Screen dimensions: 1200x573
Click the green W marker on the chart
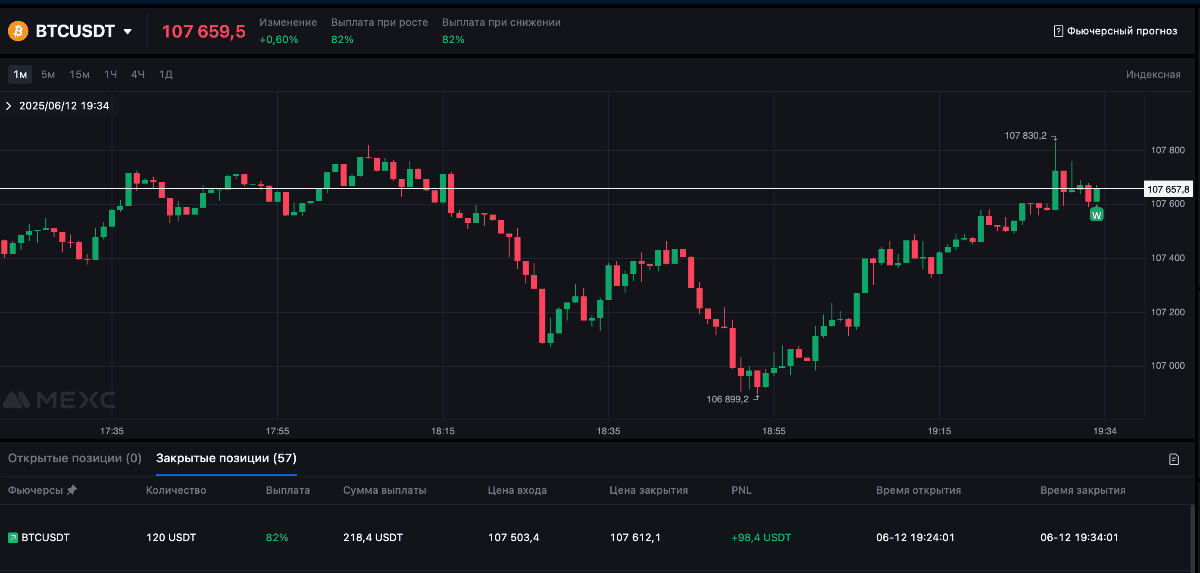tap(1097, 215)
